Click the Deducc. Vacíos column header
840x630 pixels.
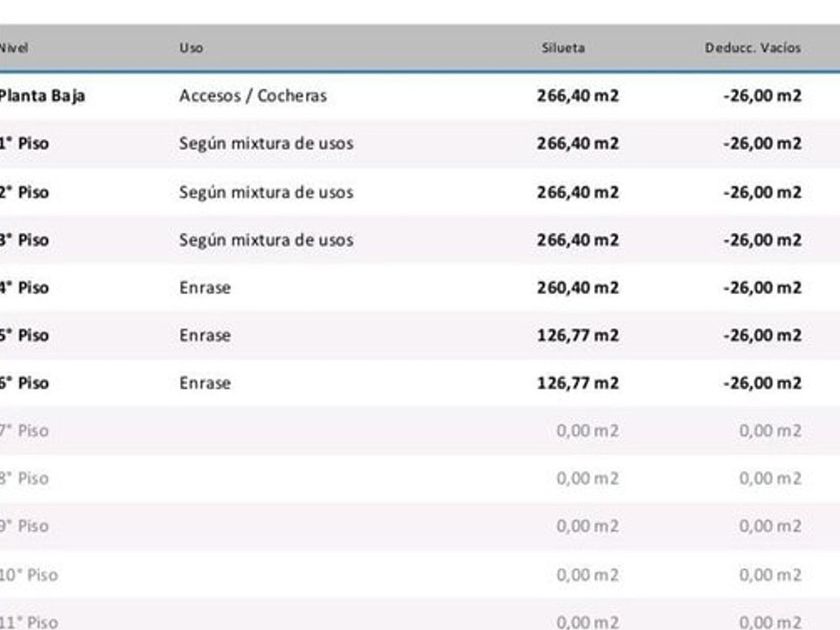pos(753,48)
